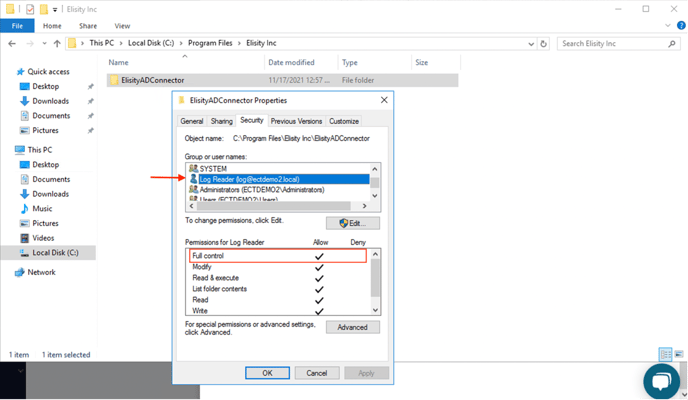
Task: Switch to the Customize tab
Action: [344, 121]
